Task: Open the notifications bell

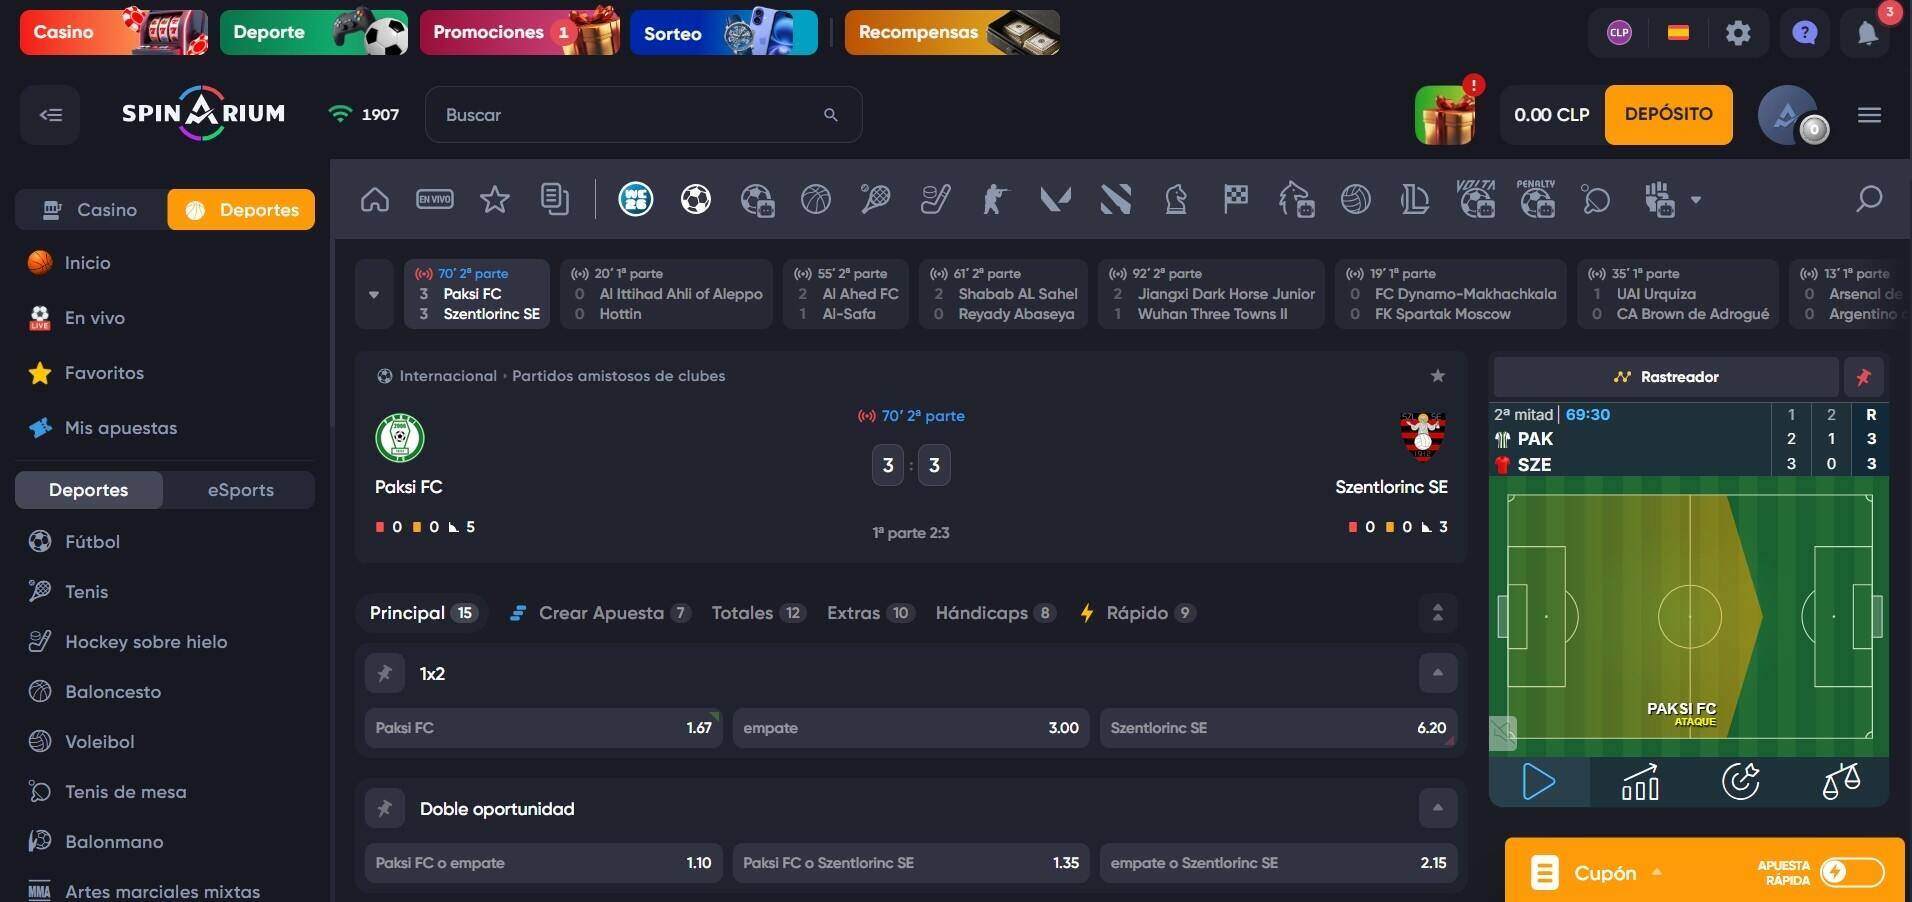Action: coord(1867,33)
